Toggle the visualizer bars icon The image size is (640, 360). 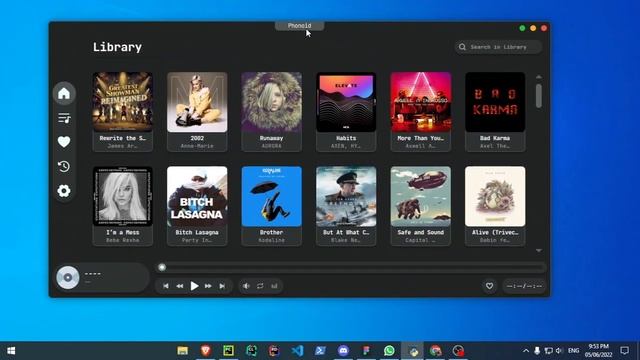pos(274,286)
